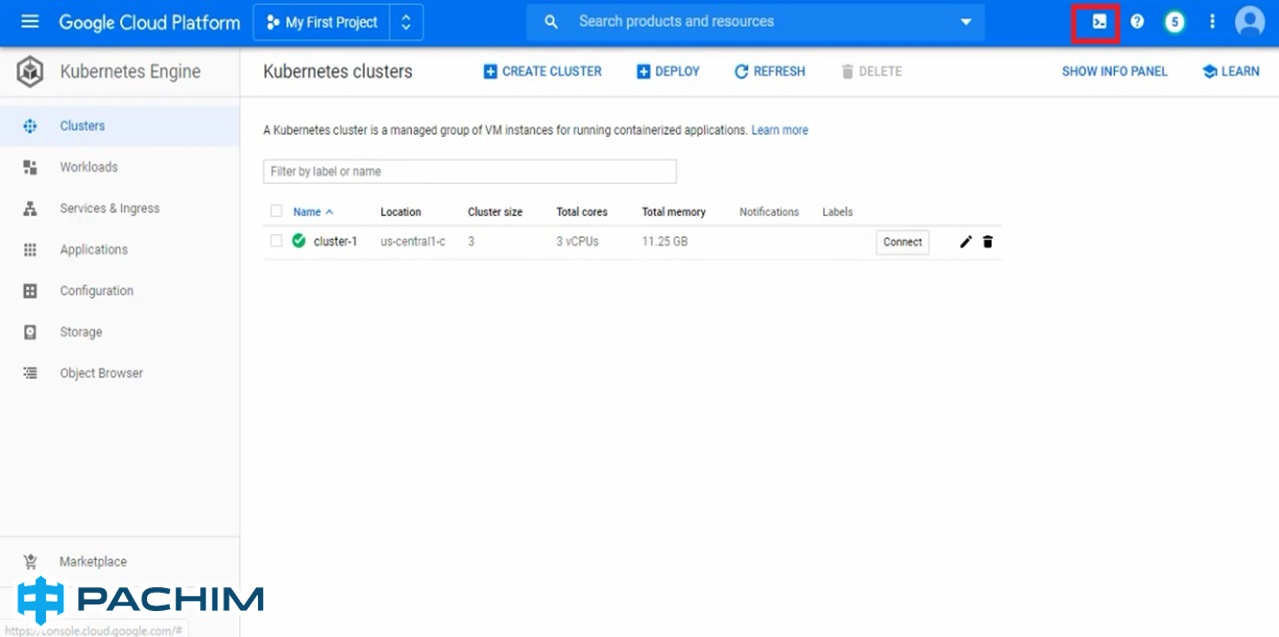Click the Total cores column header
Screen dimensions: 1279x637
pyautogui.click(x=582, y=212)
